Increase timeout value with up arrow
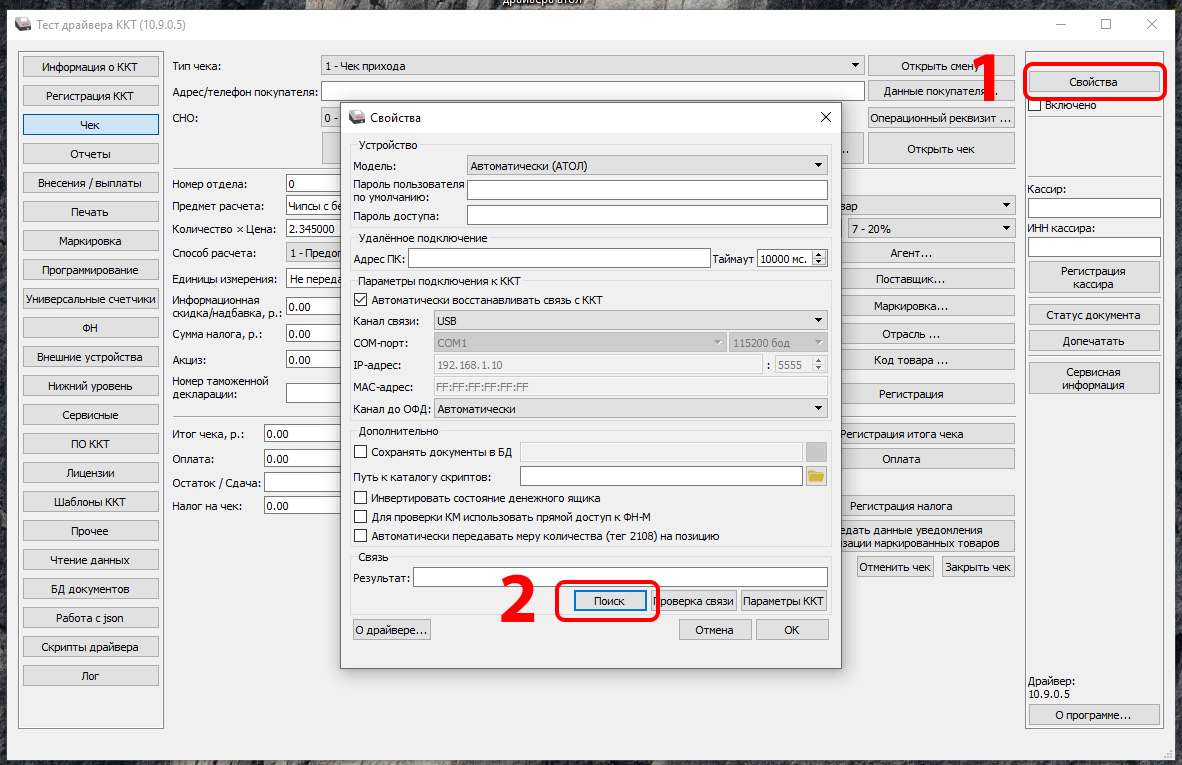1182x765 pixels. tap(820, 254)
